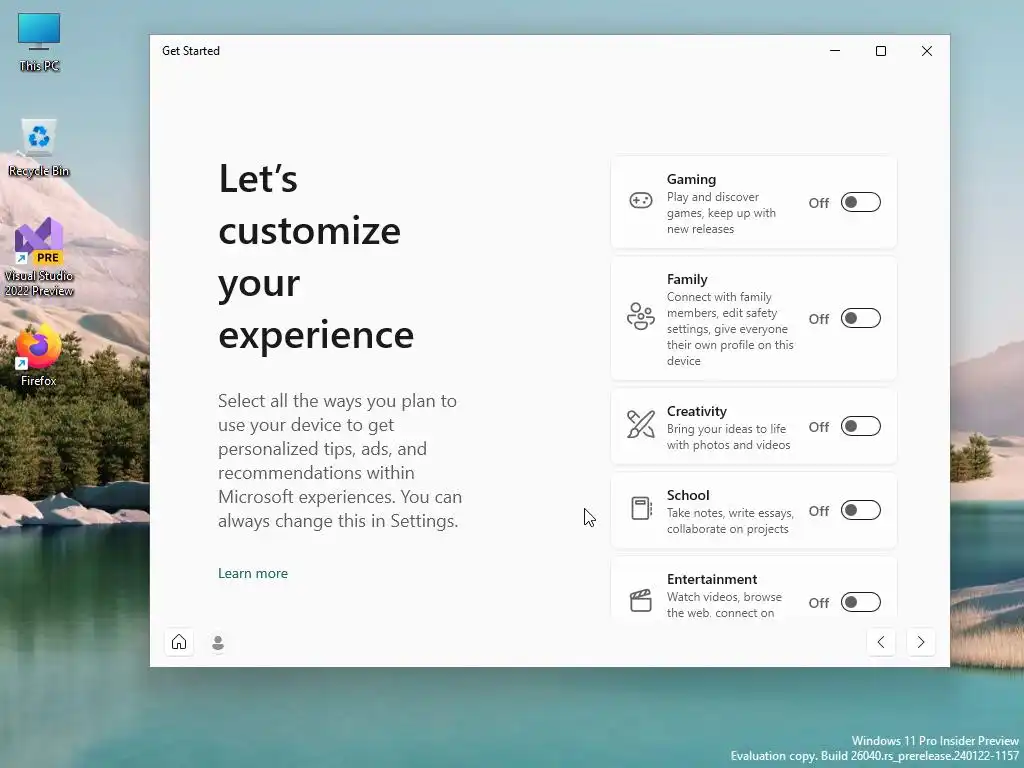The width and height of the screenshot is (1024, 768).
Task: Click the Off label next to Gaming
Action: click(819, 203)
